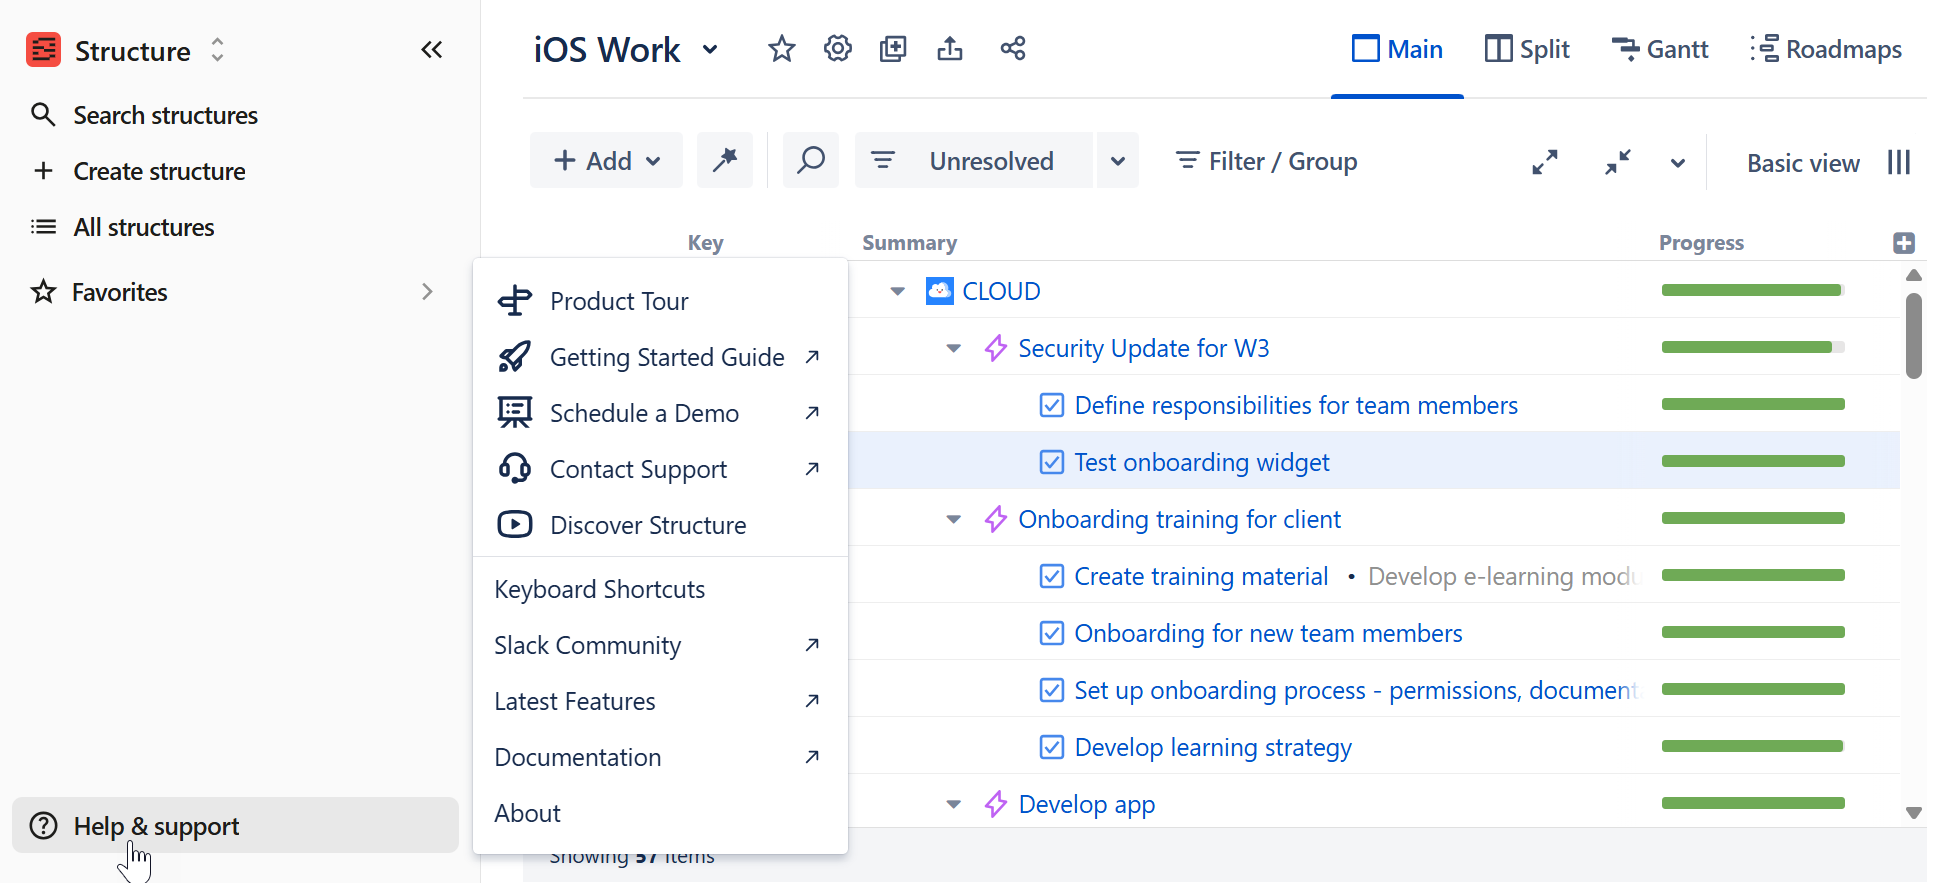Screen dimensions: 1959x883
Task: Click the CLOUD progress bar
Action: tap(1752, 290)
